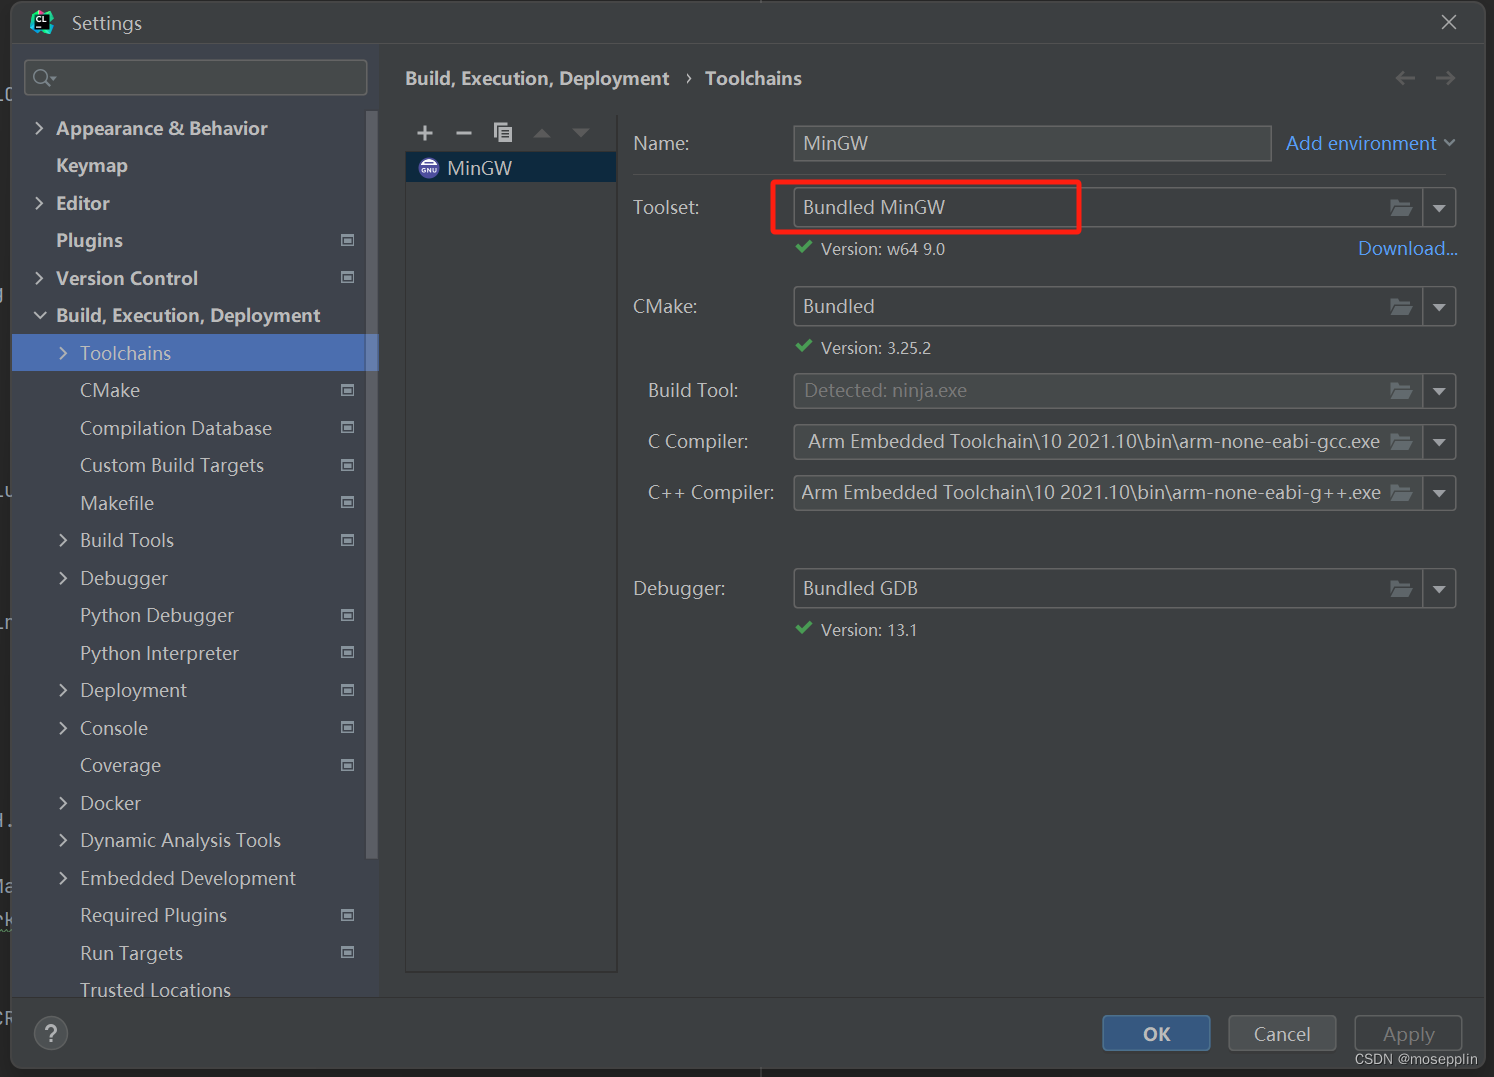Browse folder for CMake path

[1401, 307]
